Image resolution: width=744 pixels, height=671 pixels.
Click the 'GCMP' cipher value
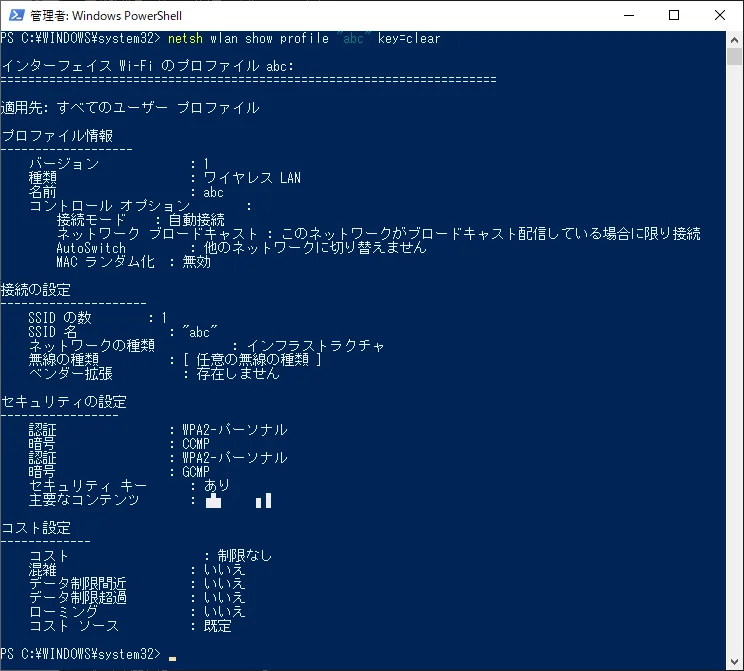[x=196, y=472]
